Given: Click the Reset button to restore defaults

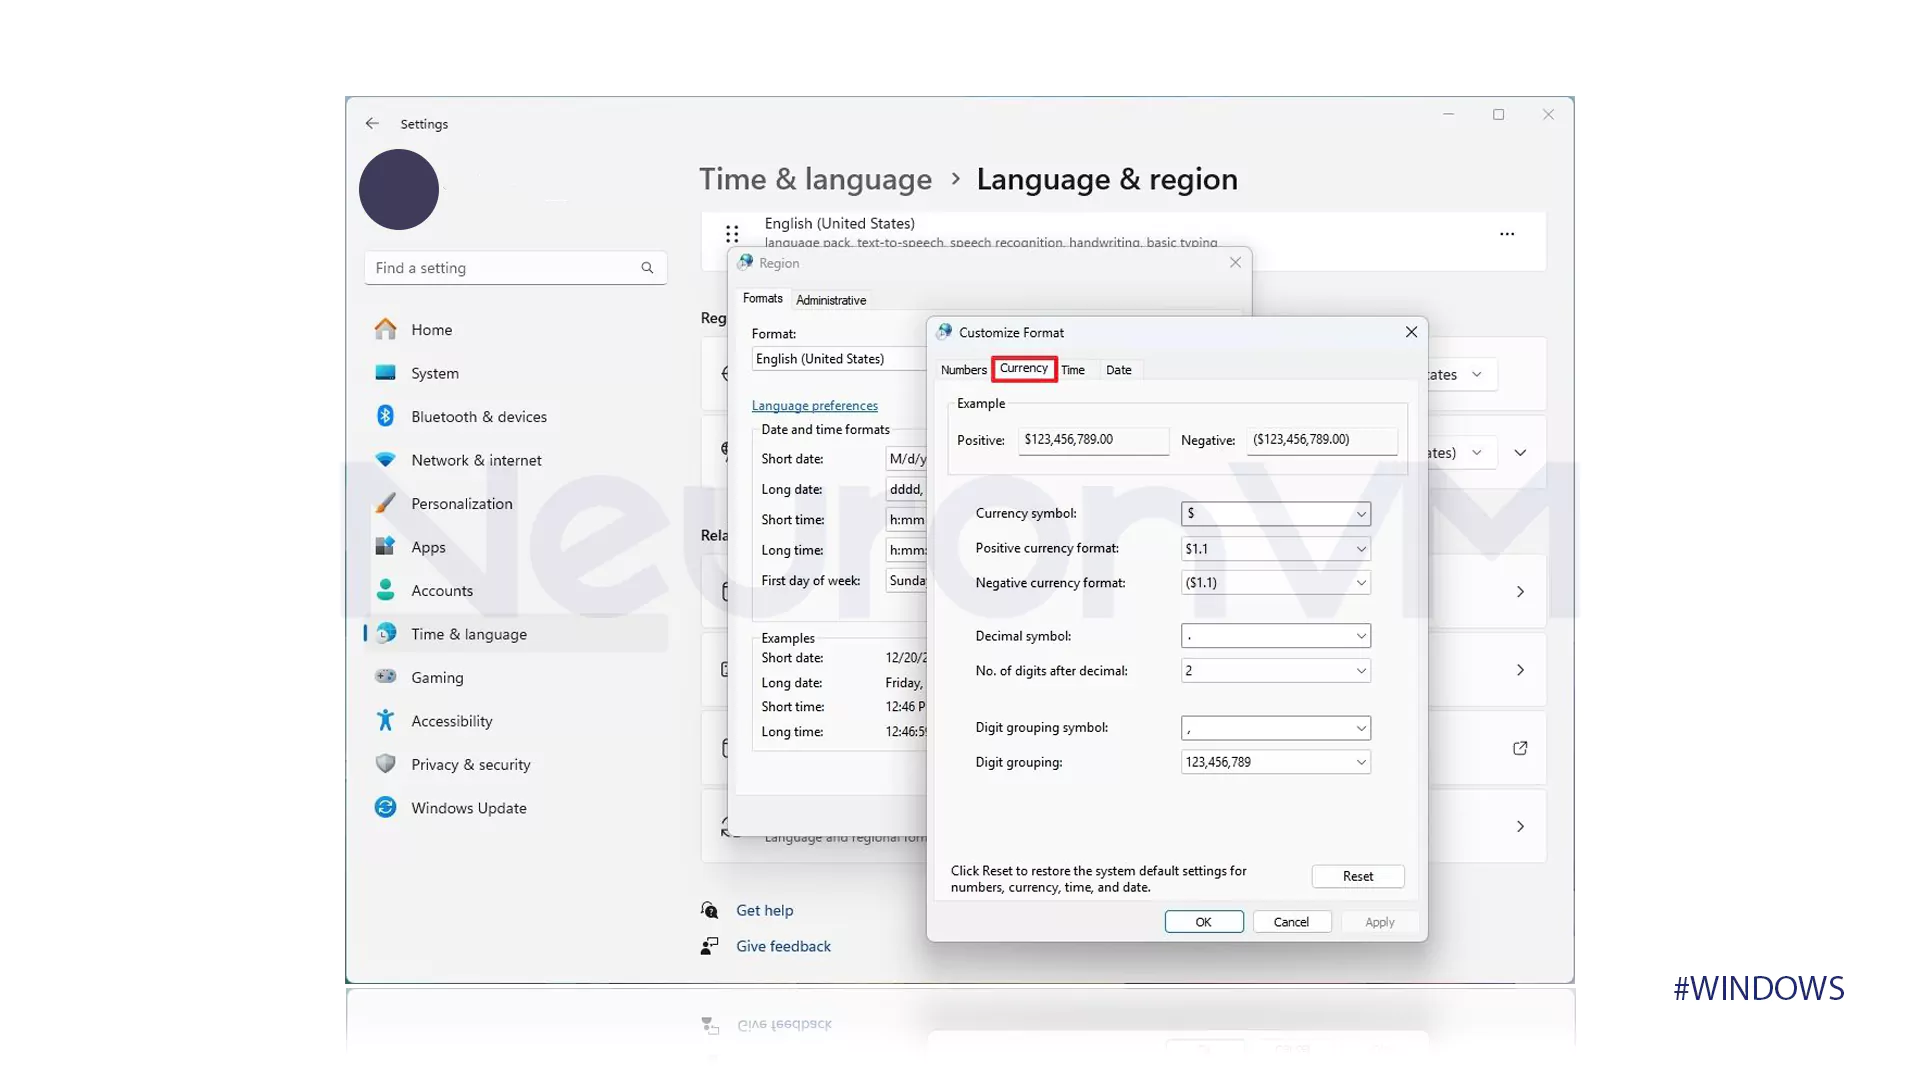Looking at the screenshot, I should pos(1358,874).
